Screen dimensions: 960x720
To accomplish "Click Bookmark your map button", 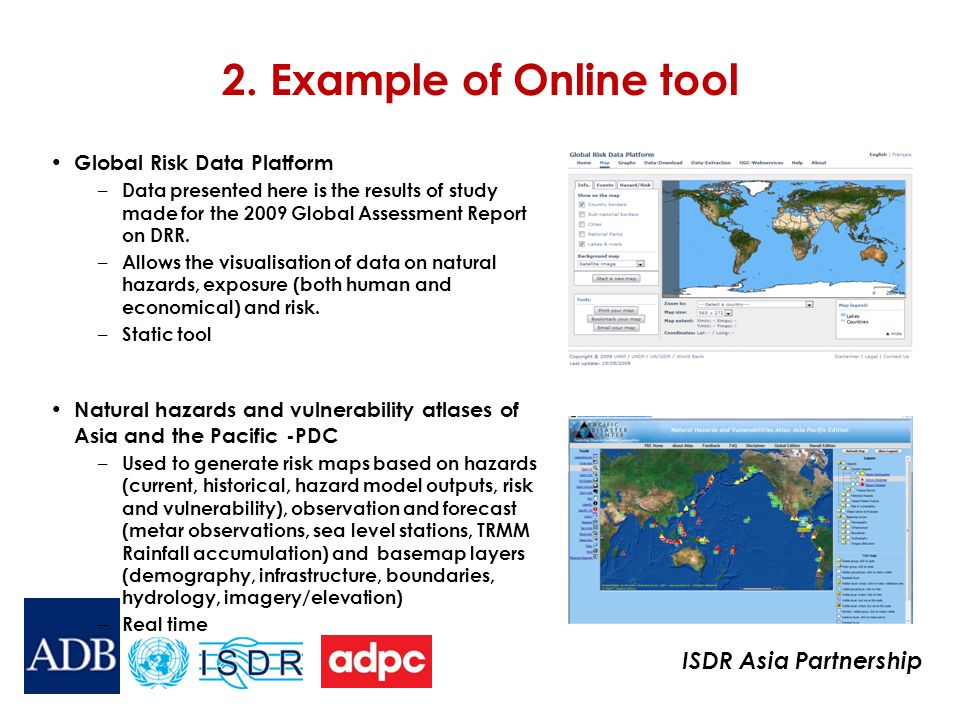I will click(x=616, y=319).
